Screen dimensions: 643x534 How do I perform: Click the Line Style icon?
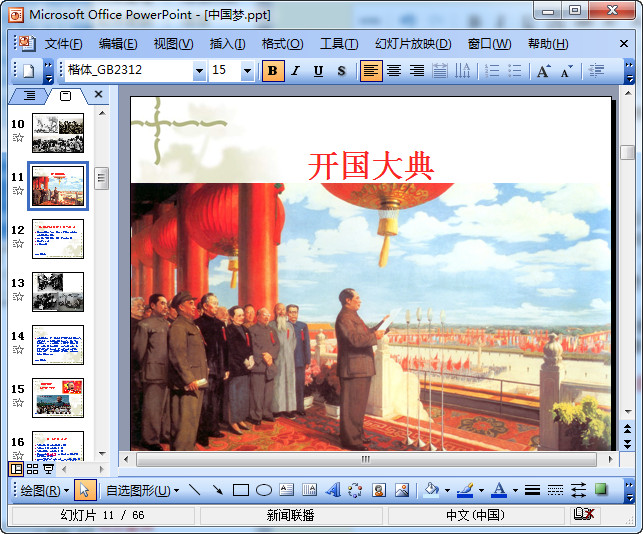pos(532,490)
